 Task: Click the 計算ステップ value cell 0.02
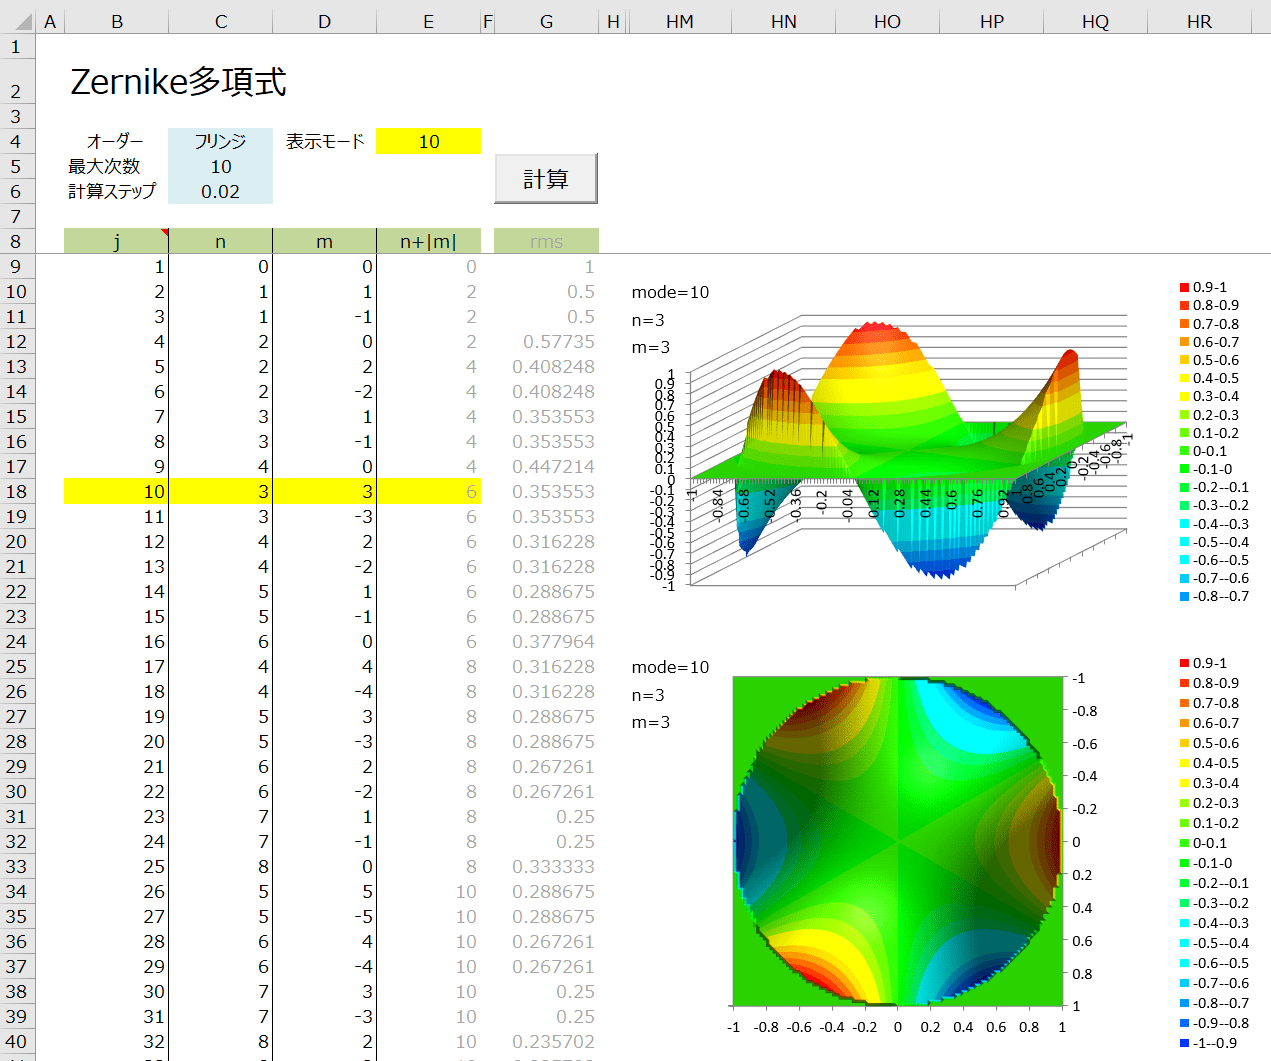(220, 191)
